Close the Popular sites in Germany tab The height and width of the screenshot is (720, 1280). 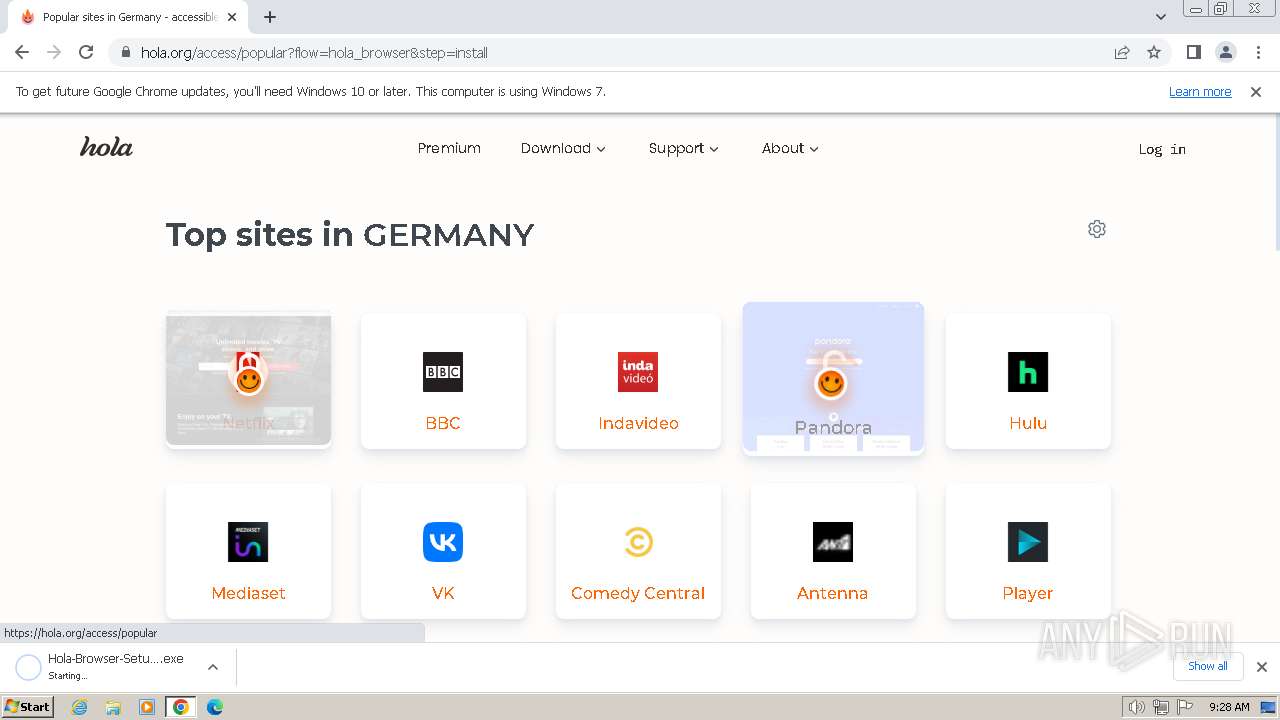pyautogui.click(x=232, y=17)
